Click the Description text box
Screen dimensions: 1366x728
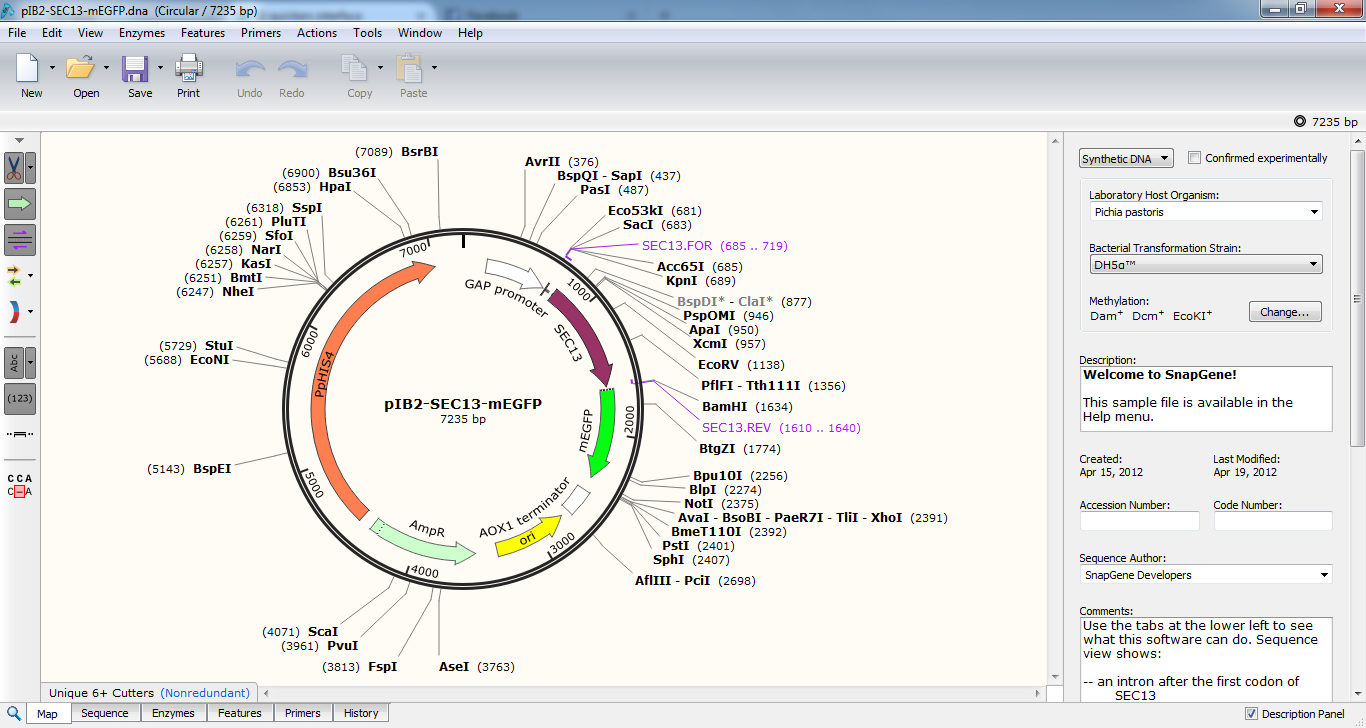1206,398
